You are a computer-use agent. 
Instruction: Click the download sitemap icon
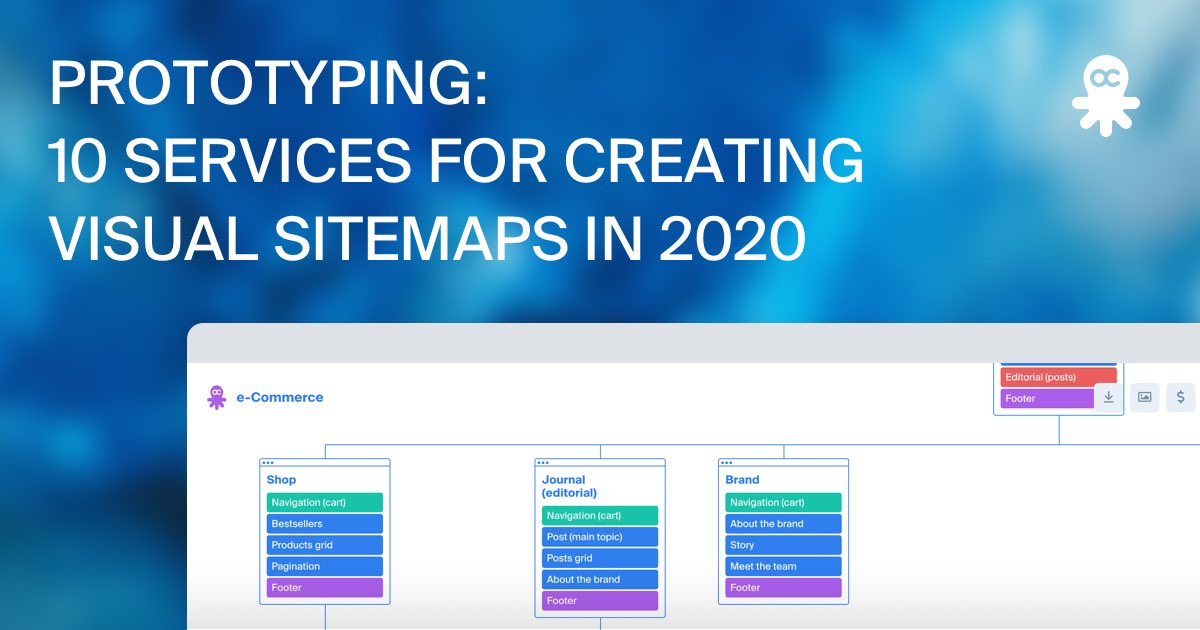coord(1108,397)
